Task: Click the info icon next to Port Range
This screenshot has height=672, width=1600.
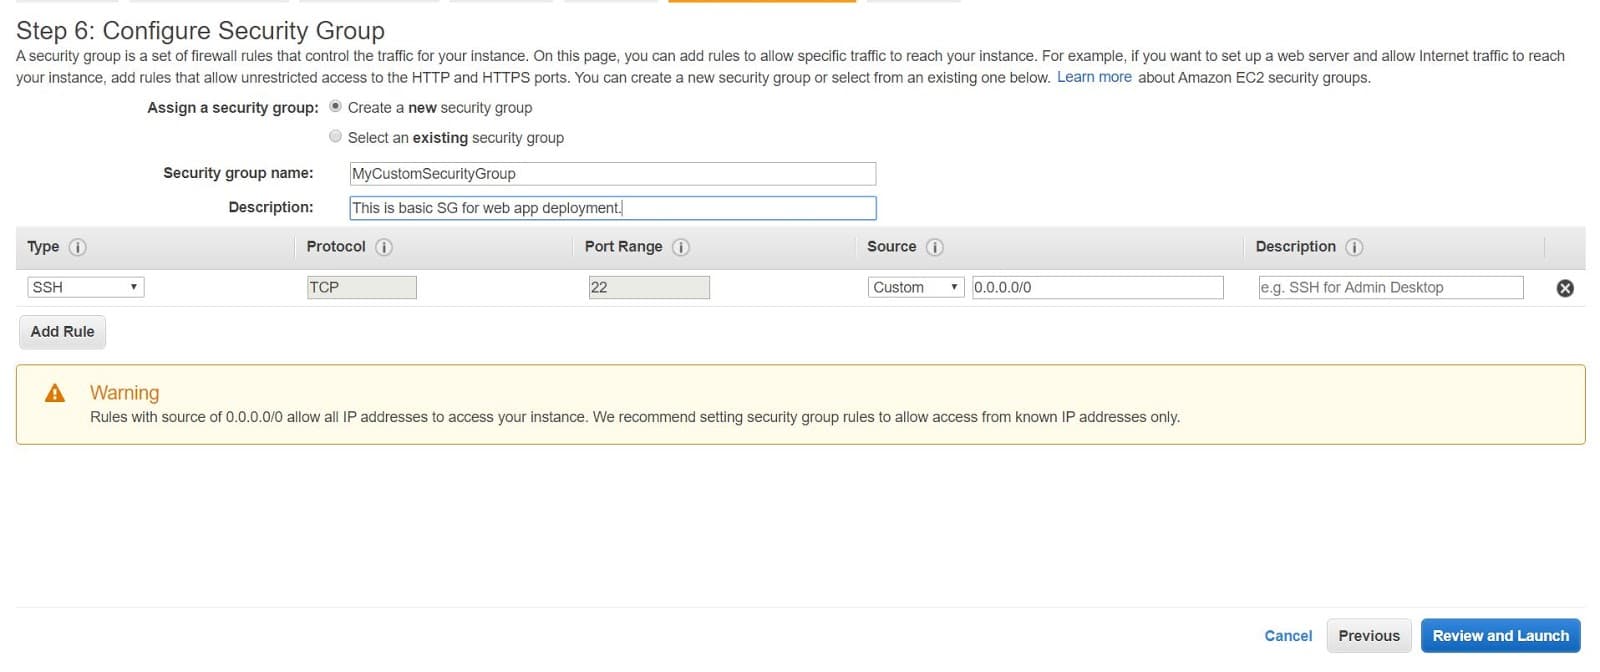Action: click(x=681, y=247)
